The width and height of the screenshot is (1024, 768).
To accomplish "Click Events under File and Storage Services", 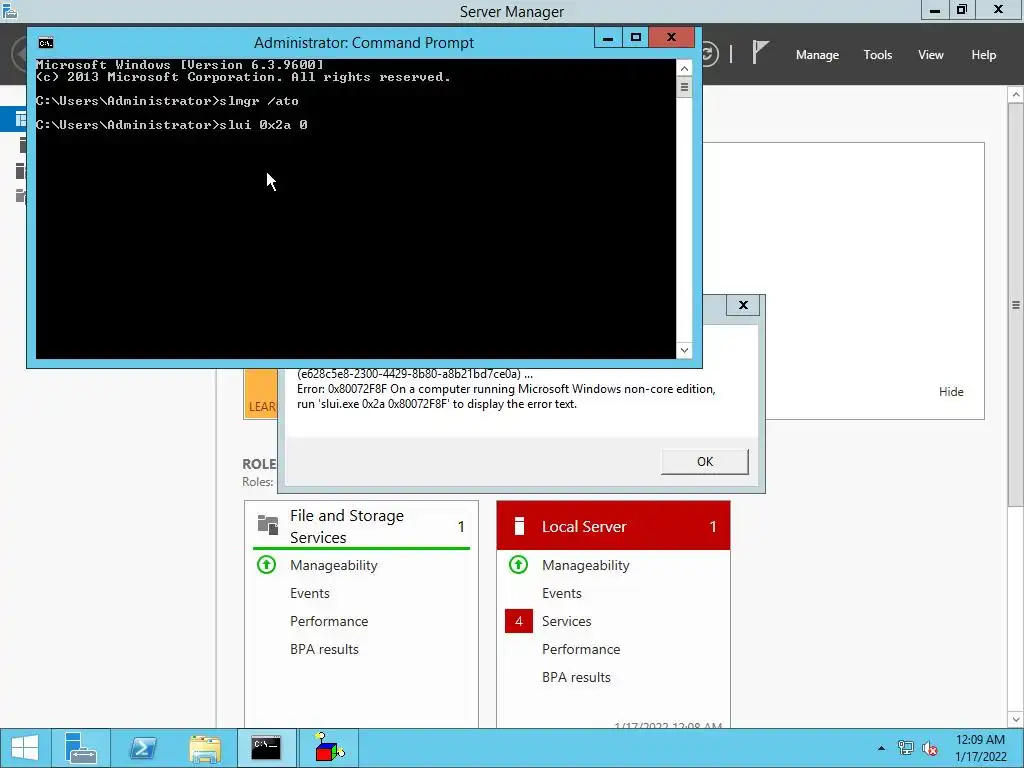I will pos(310,593).
